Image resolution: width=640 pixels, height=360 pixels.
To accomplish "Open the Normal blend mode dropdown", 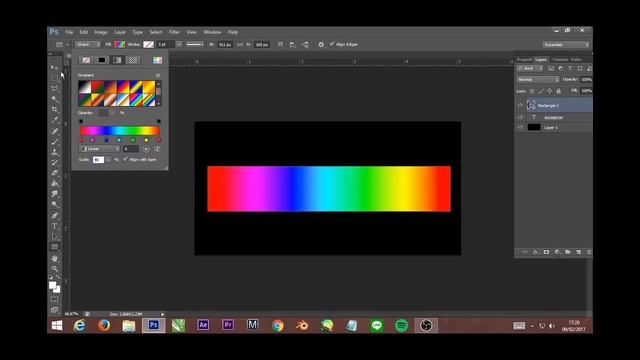I will [x=538, y=80].
